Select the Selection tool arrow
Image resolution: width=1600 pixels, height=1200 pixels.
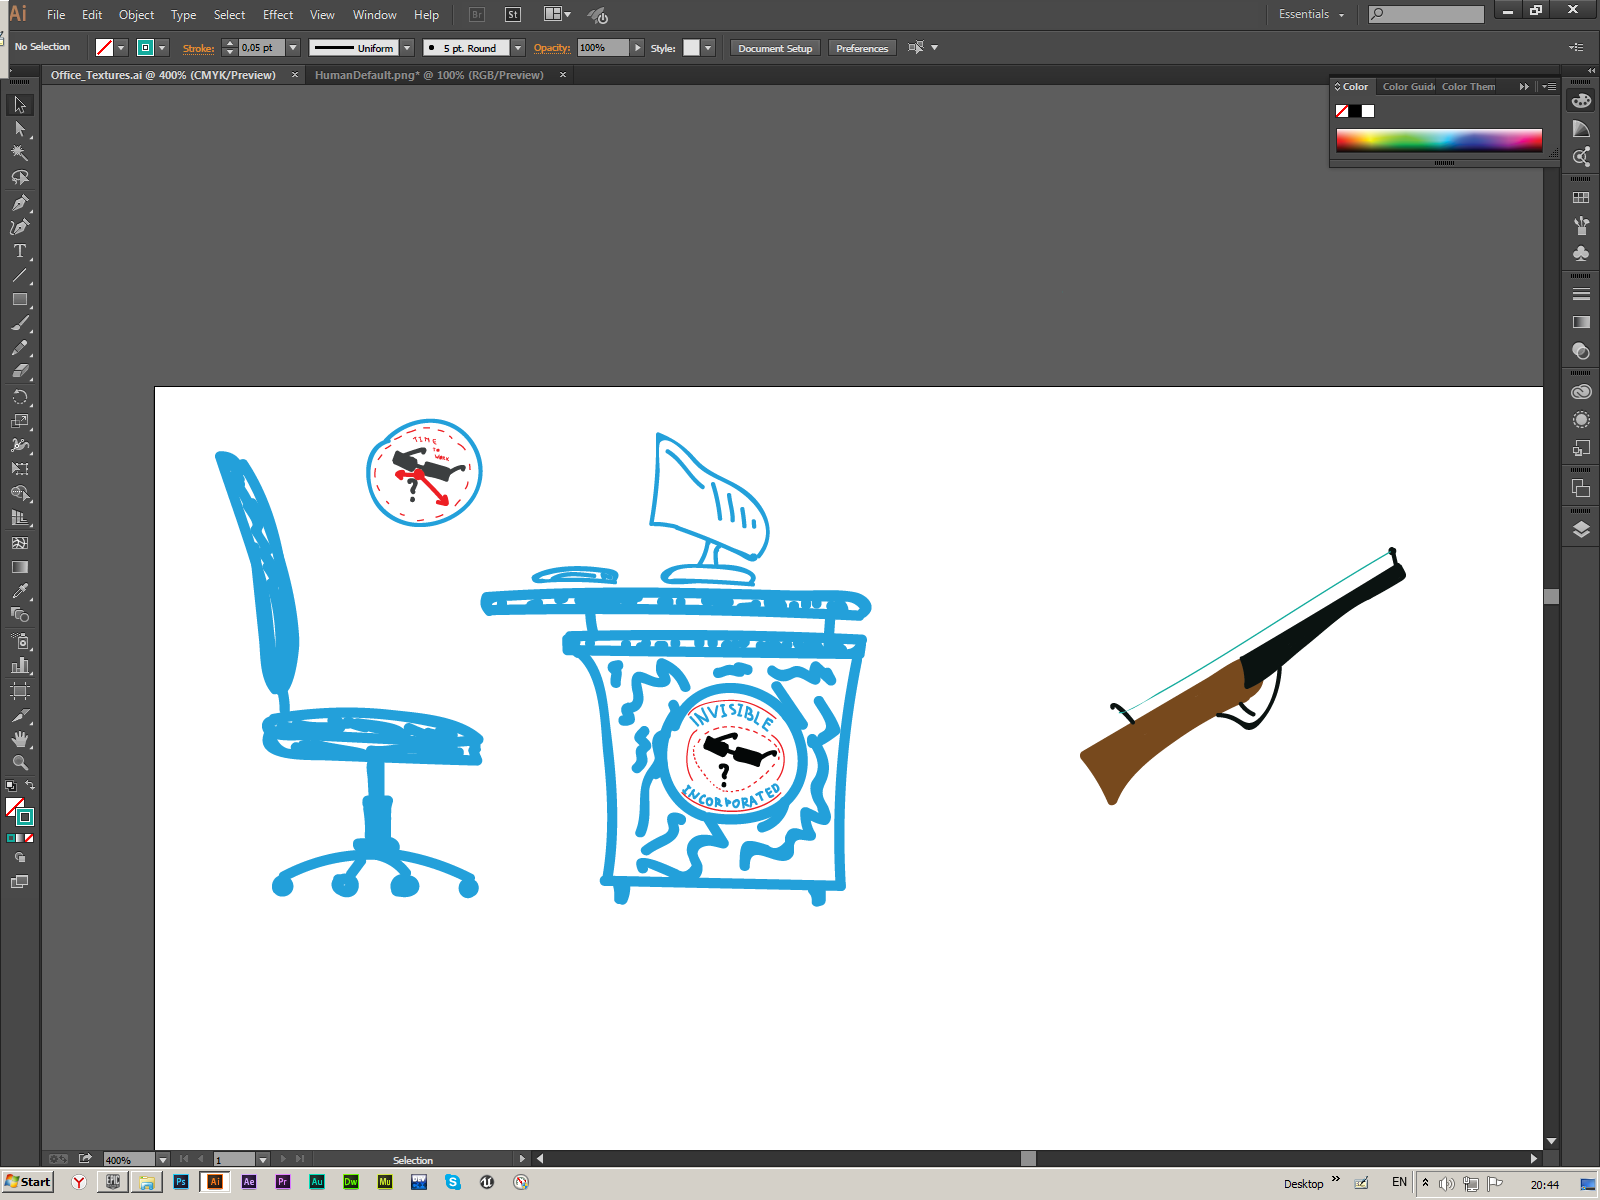[20, 105]
